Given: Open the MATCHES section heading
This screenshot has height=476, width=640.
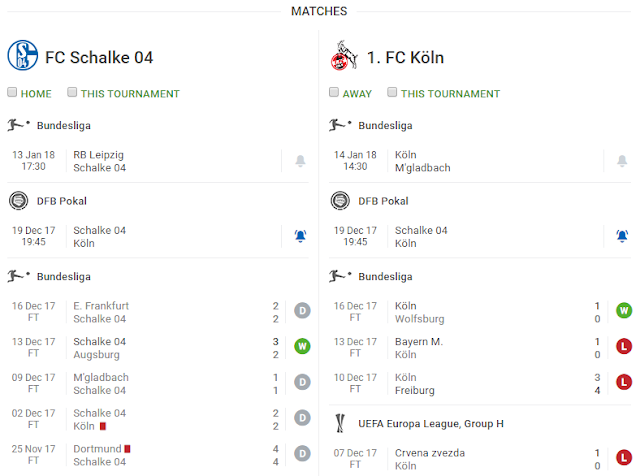Looking at the screenshot, I should [x=319, y=11].
